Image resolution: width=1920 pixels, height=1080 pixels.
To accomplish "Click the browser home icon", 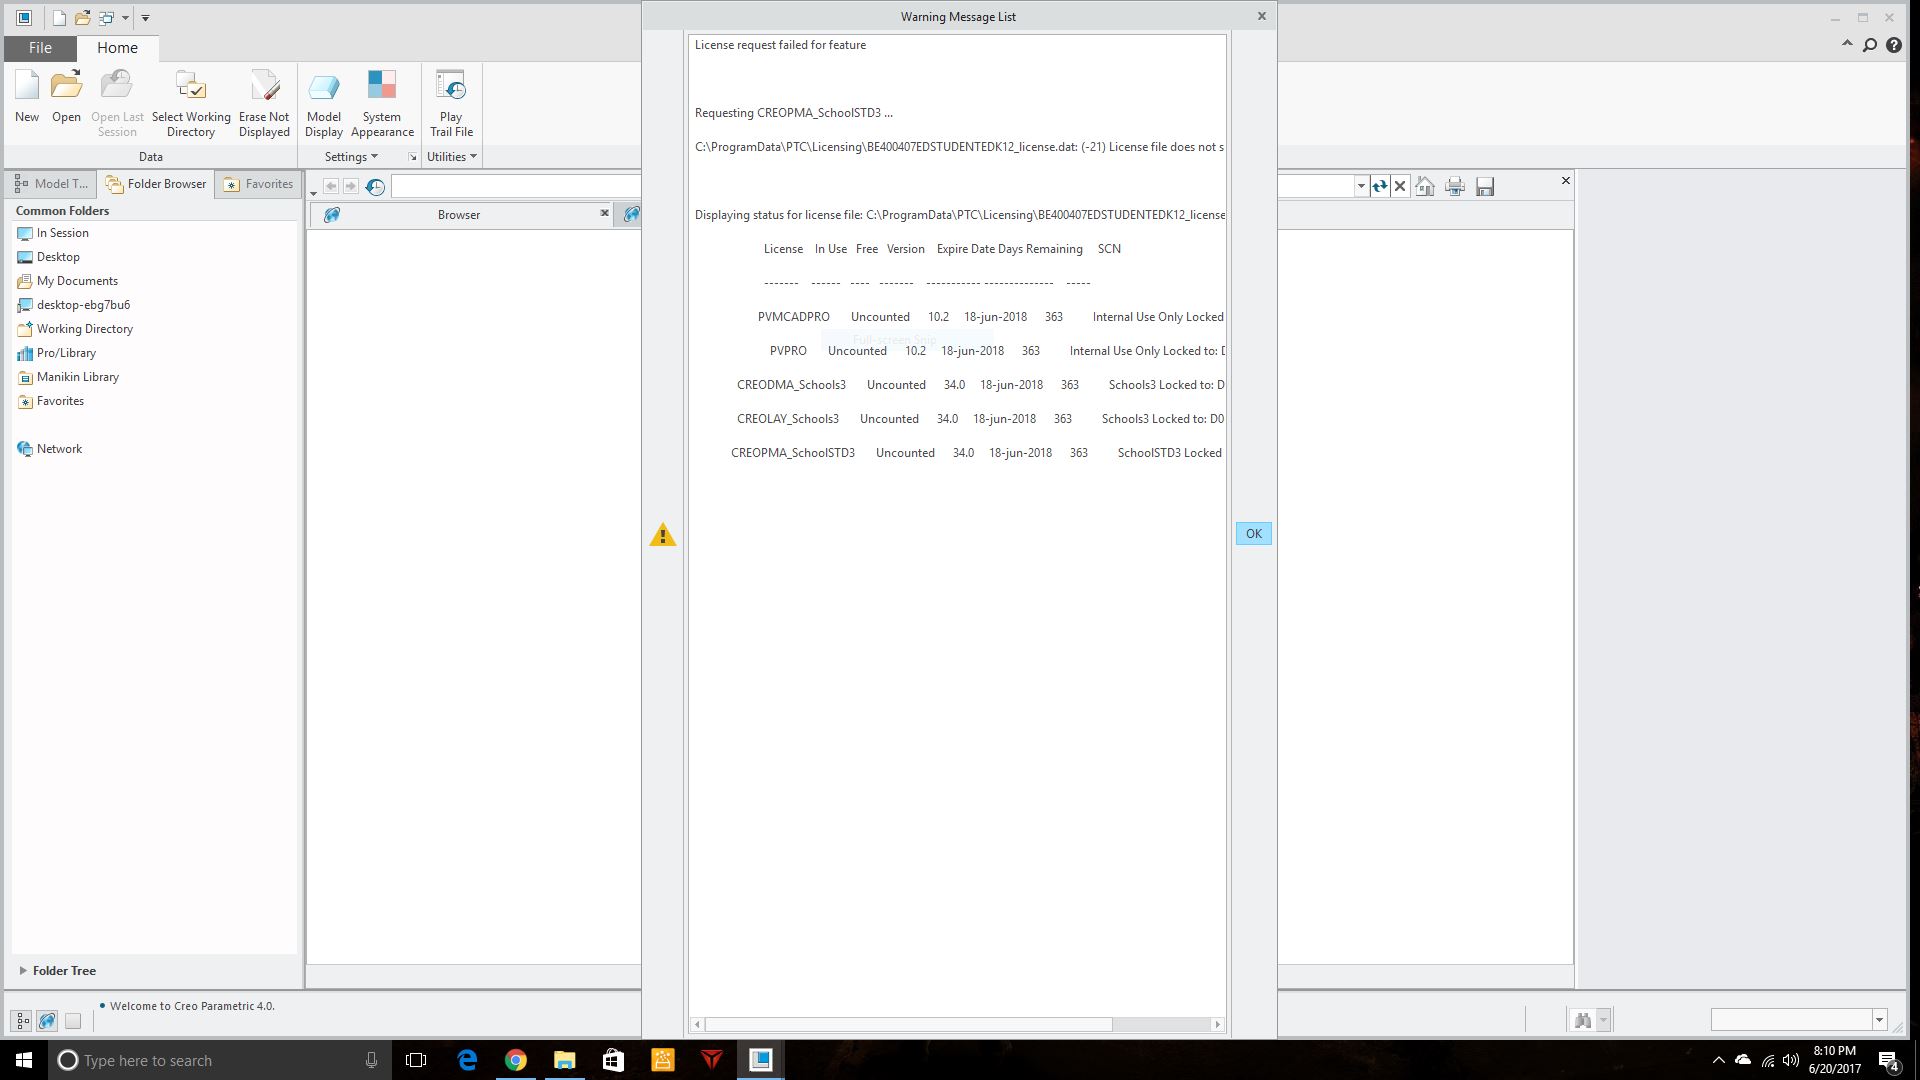I will pyautogui.click(x=1425, y=186).
